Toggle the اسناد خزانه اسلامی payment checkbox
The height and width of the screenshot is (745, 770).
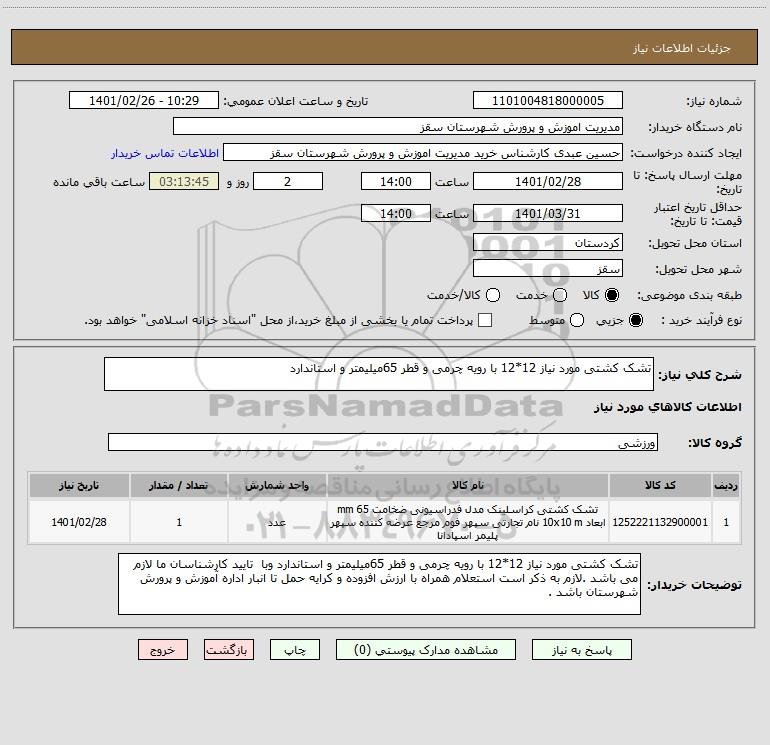click(485, 320)
